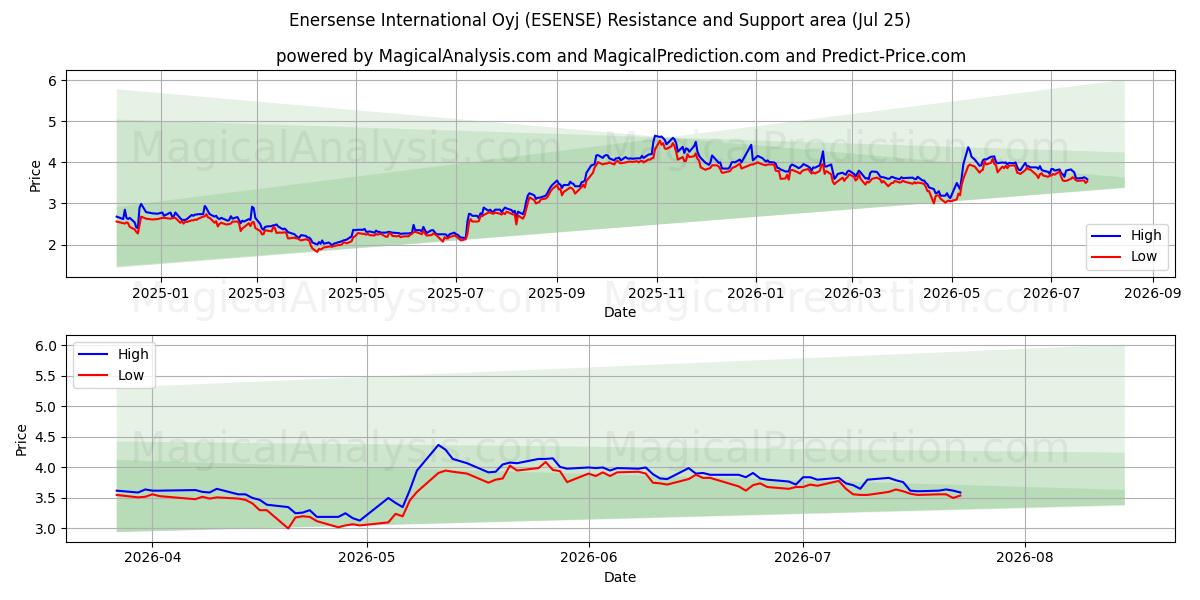Click 'Low' in the bottom chart legend
Screen dimensions: 1200x600
pyautogui.click(x=132, y=375)
